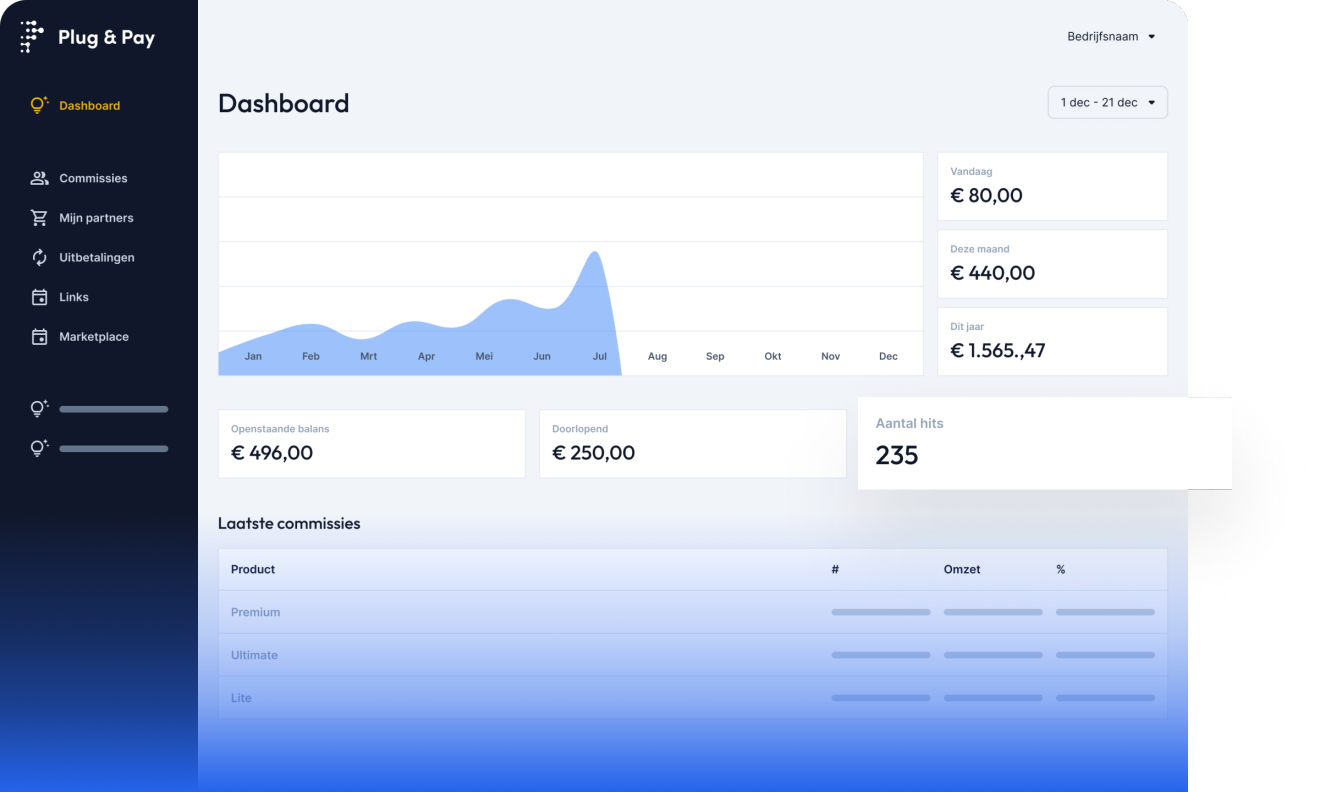Click the Feb label on chart axis

coord(311,356)
